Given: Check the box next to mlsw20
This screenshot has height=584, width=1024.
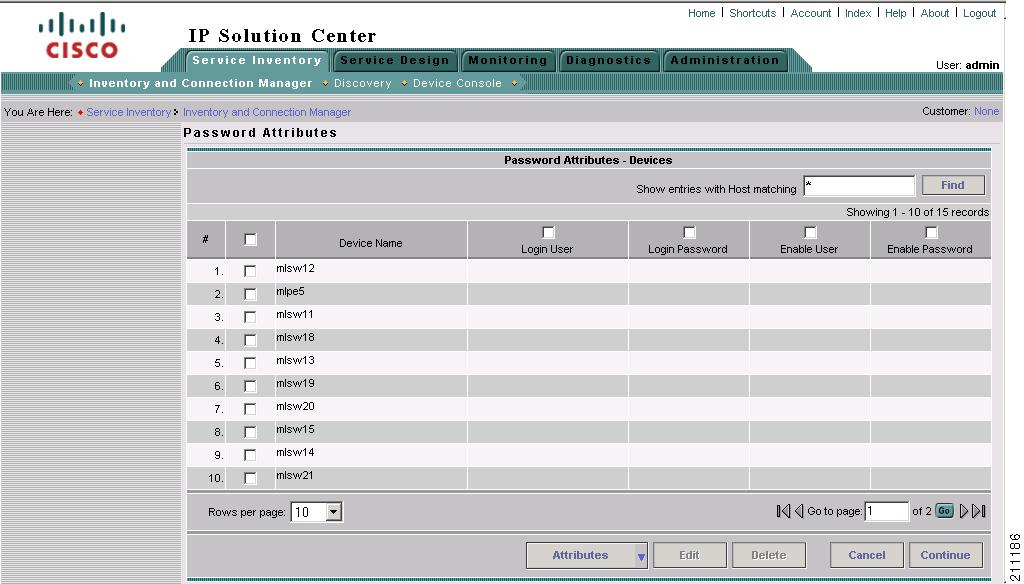Looking at the screenshot, I should (250, 409).
